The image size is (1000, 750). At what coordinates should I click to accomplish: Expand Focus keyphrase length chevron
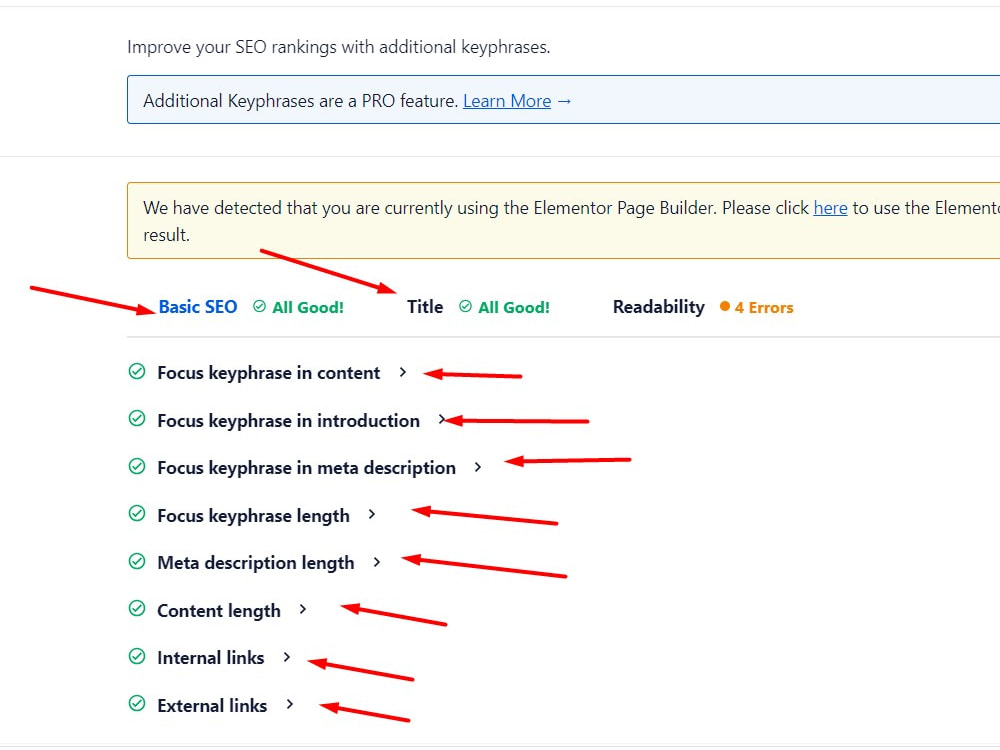coord(372,515)
